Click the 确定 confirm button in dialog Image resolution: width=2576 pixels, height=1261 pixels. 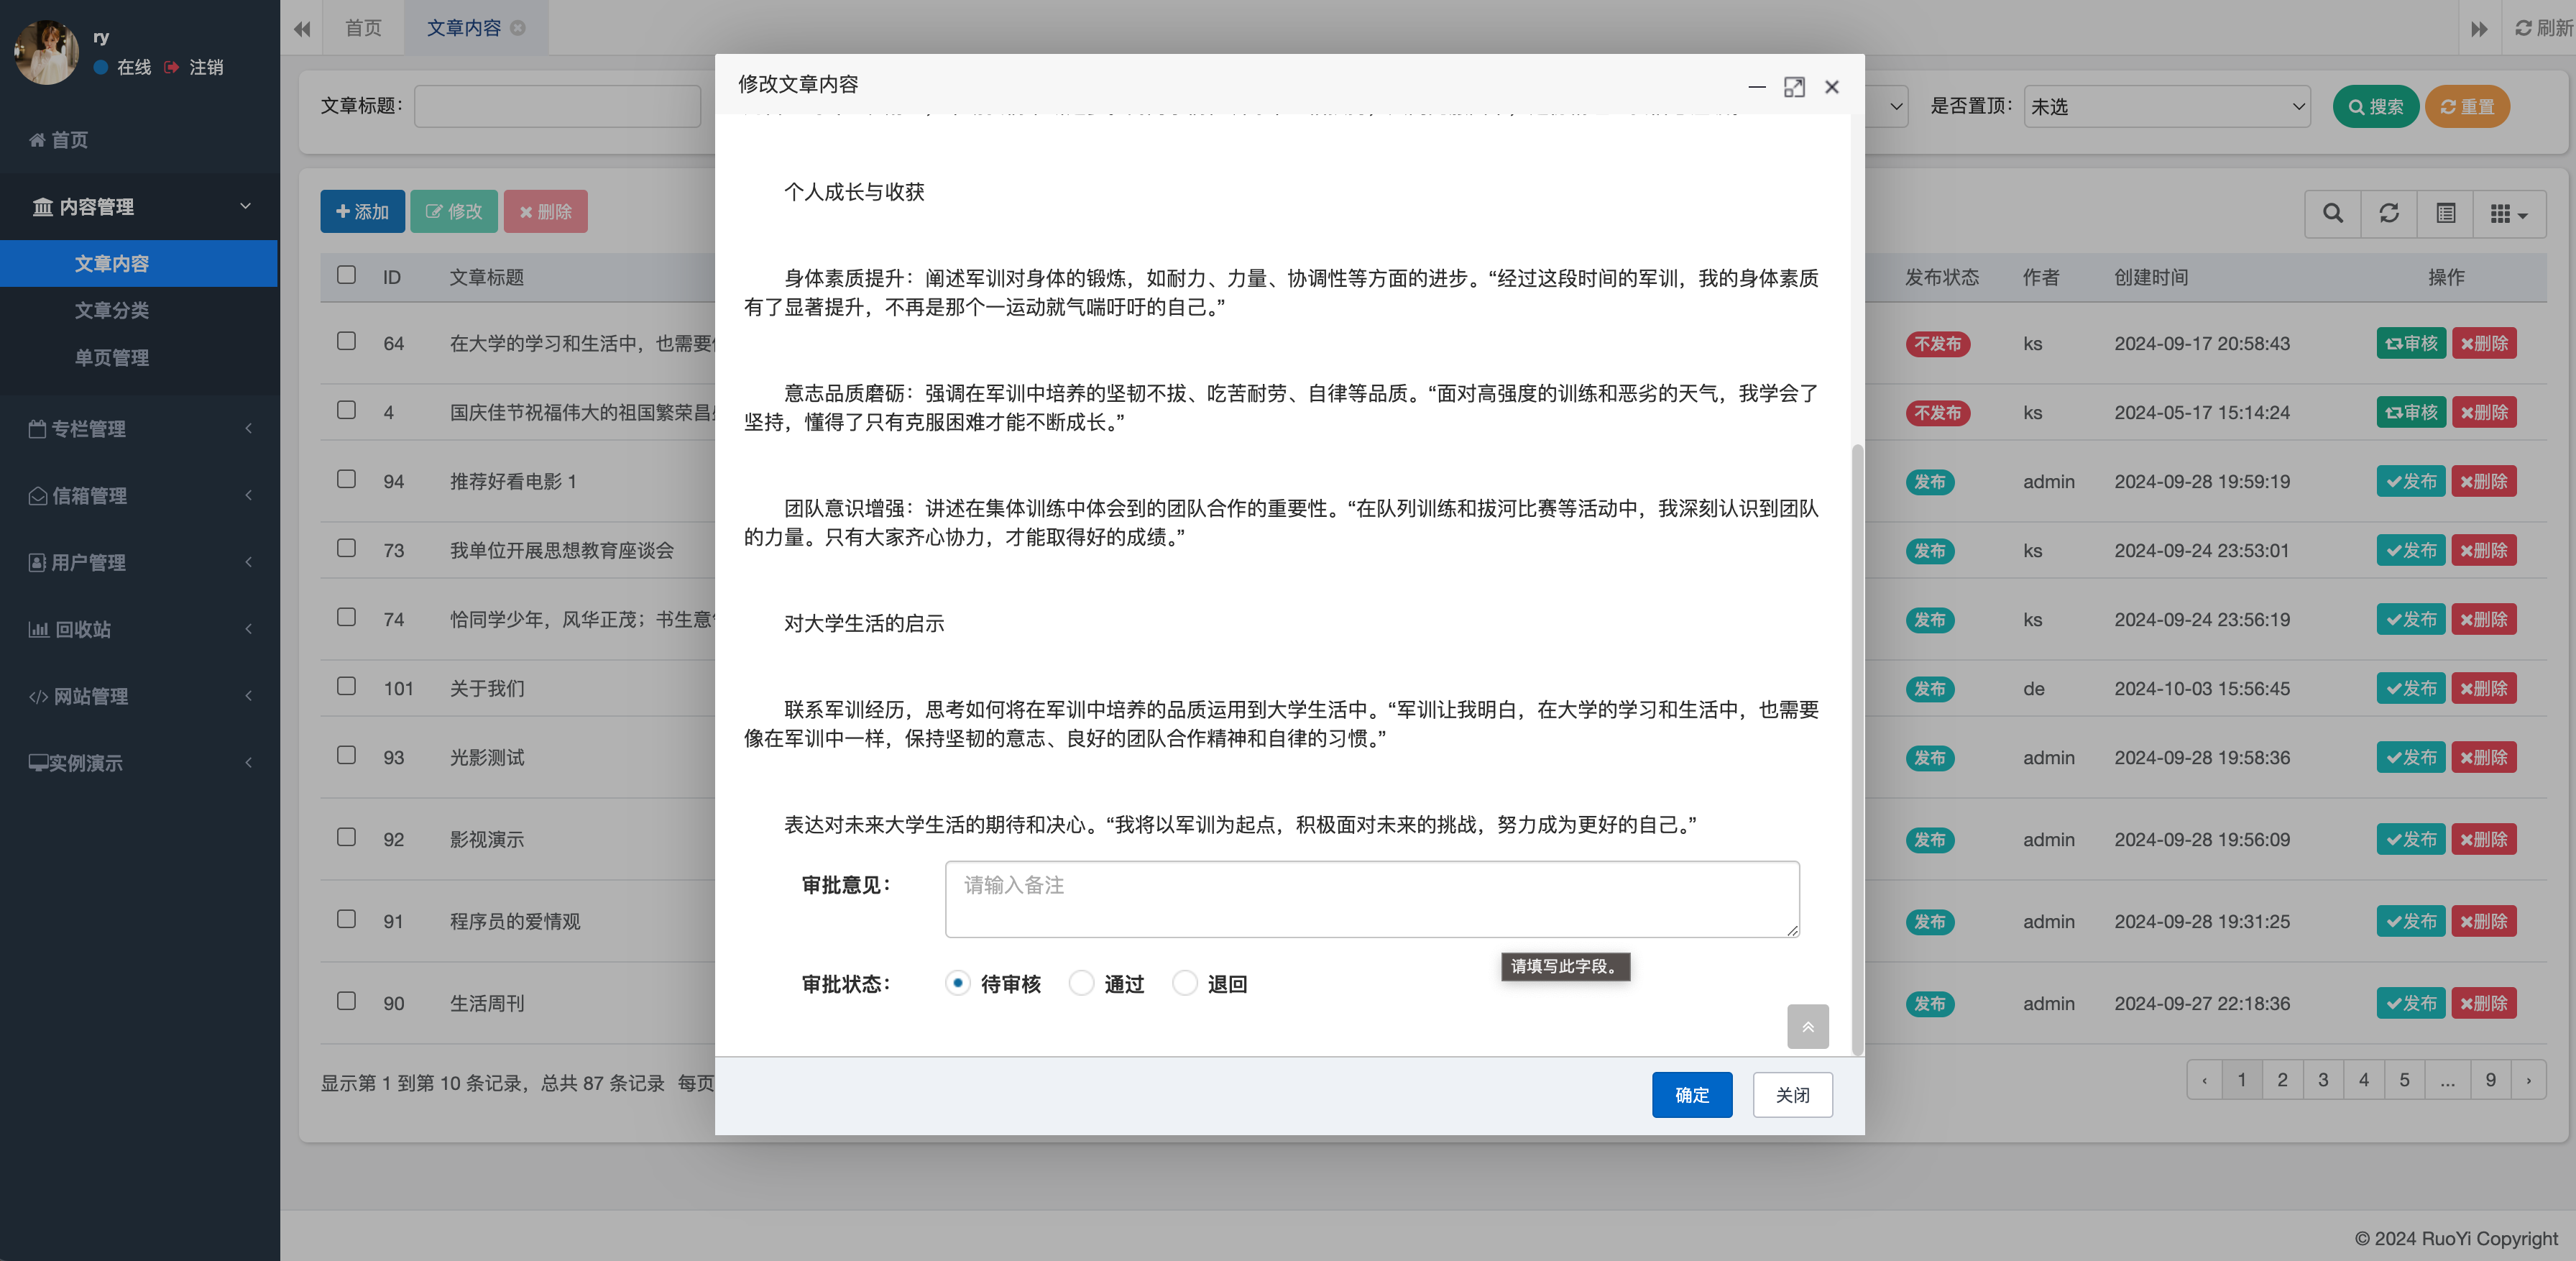tap(1692, 1095)
